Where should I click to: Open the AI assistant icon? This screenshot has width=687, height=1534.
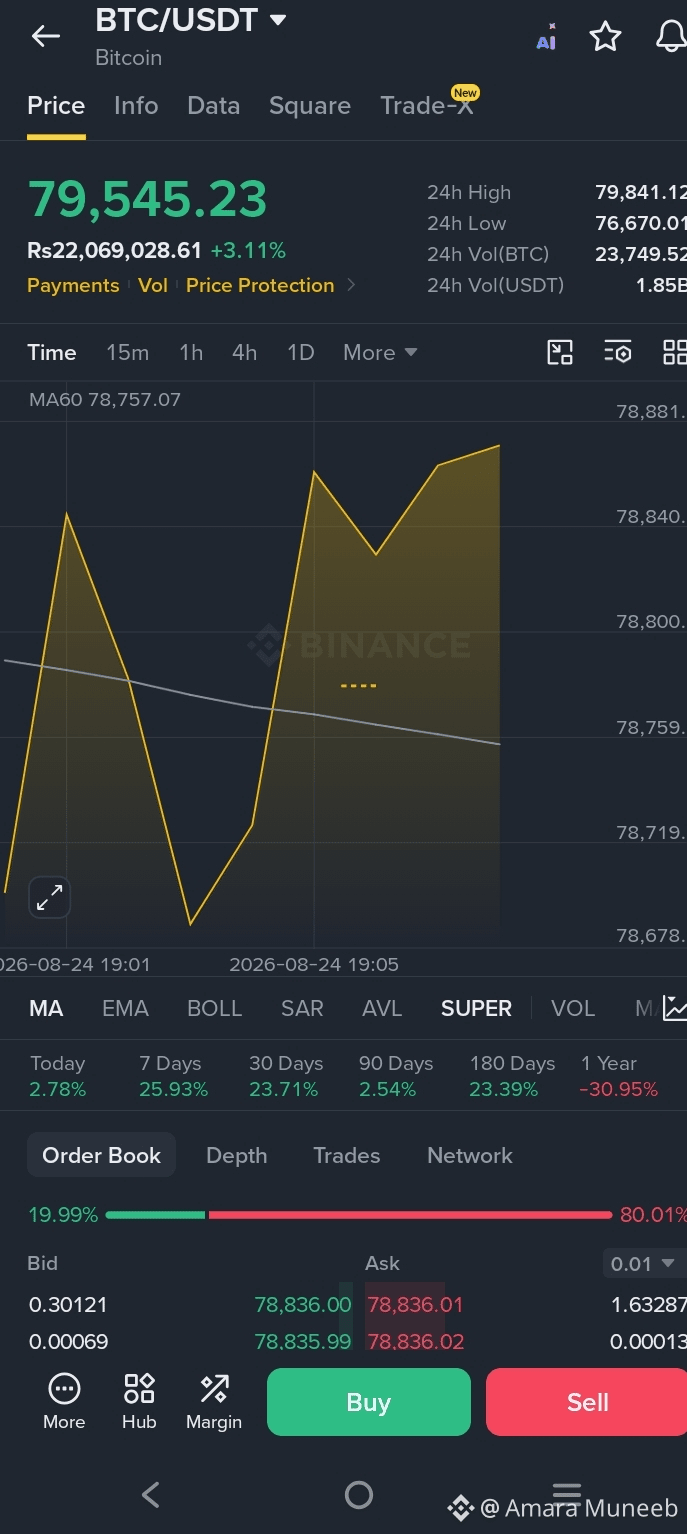[x=546, y=37]
